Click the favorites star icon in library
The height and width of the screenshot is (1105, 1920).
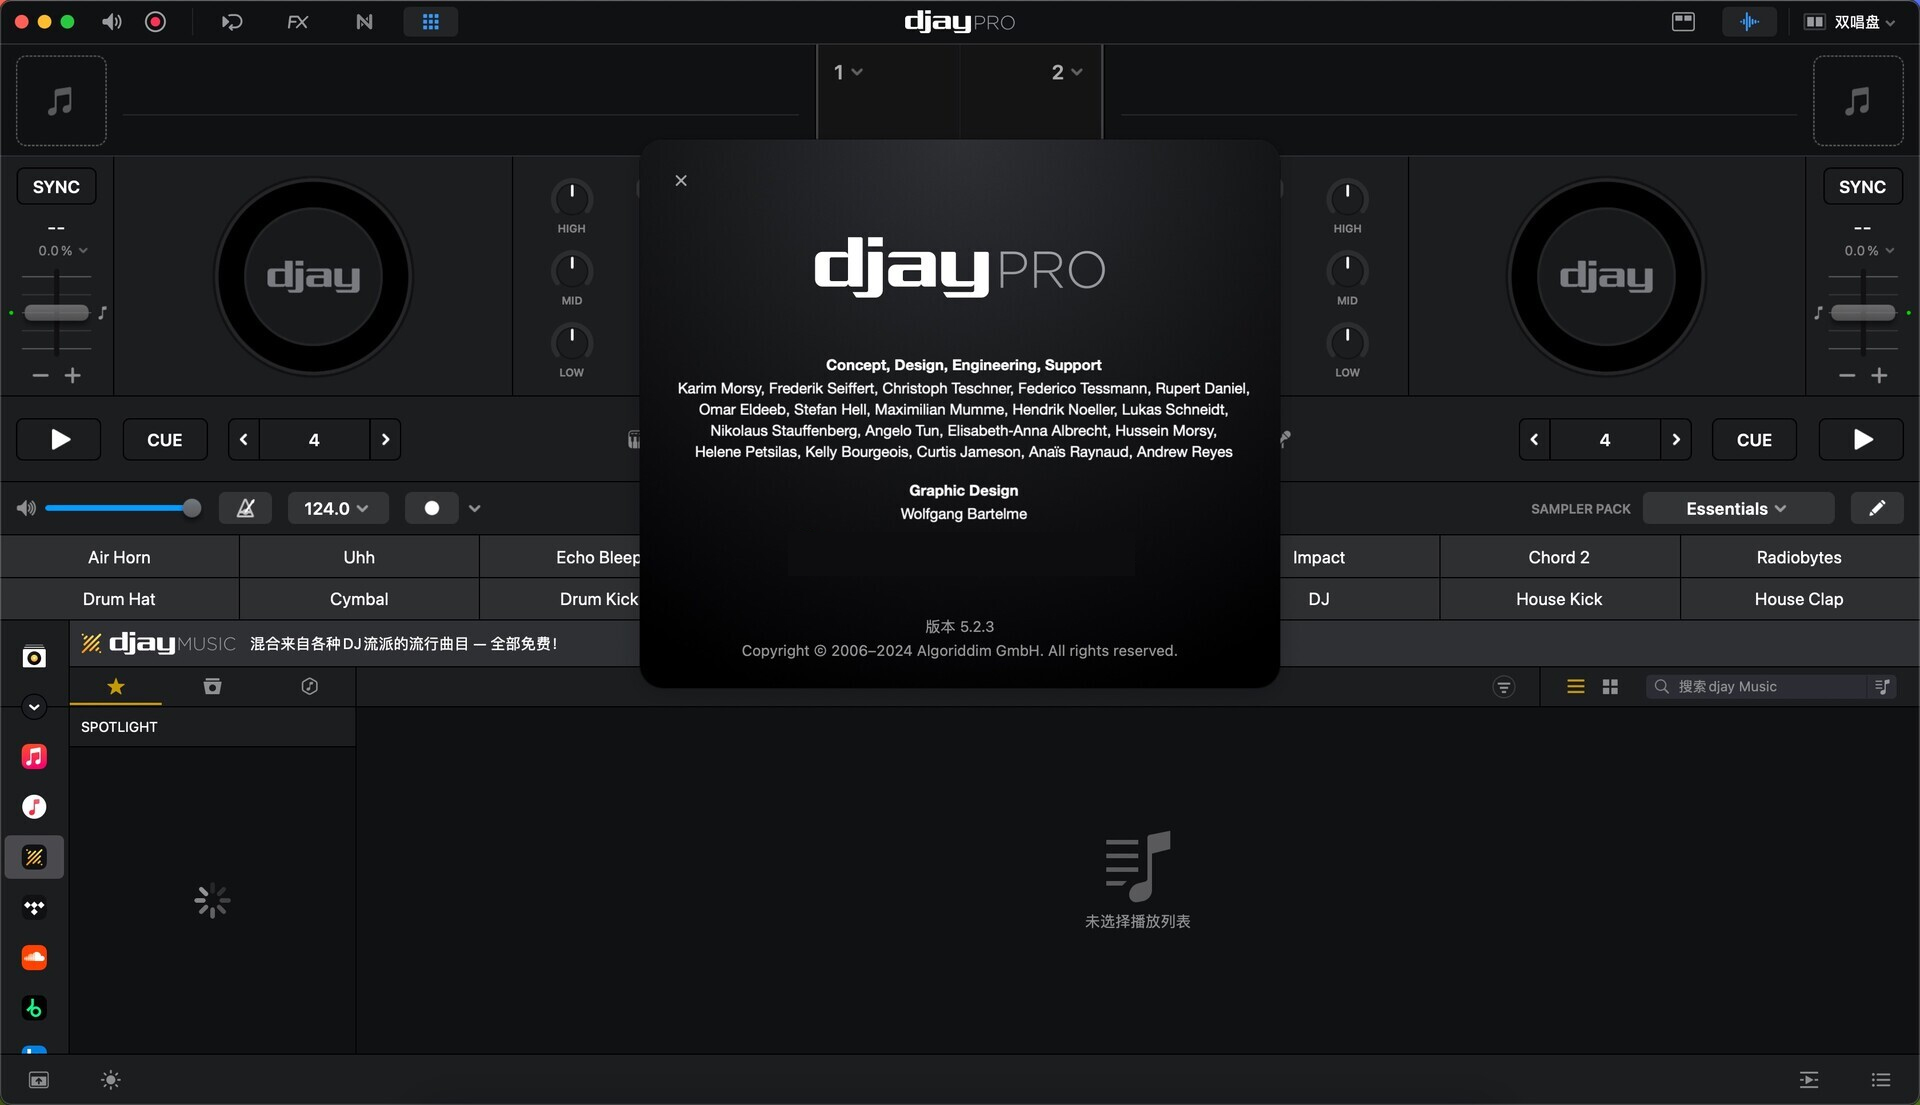(x=116, y=684)
